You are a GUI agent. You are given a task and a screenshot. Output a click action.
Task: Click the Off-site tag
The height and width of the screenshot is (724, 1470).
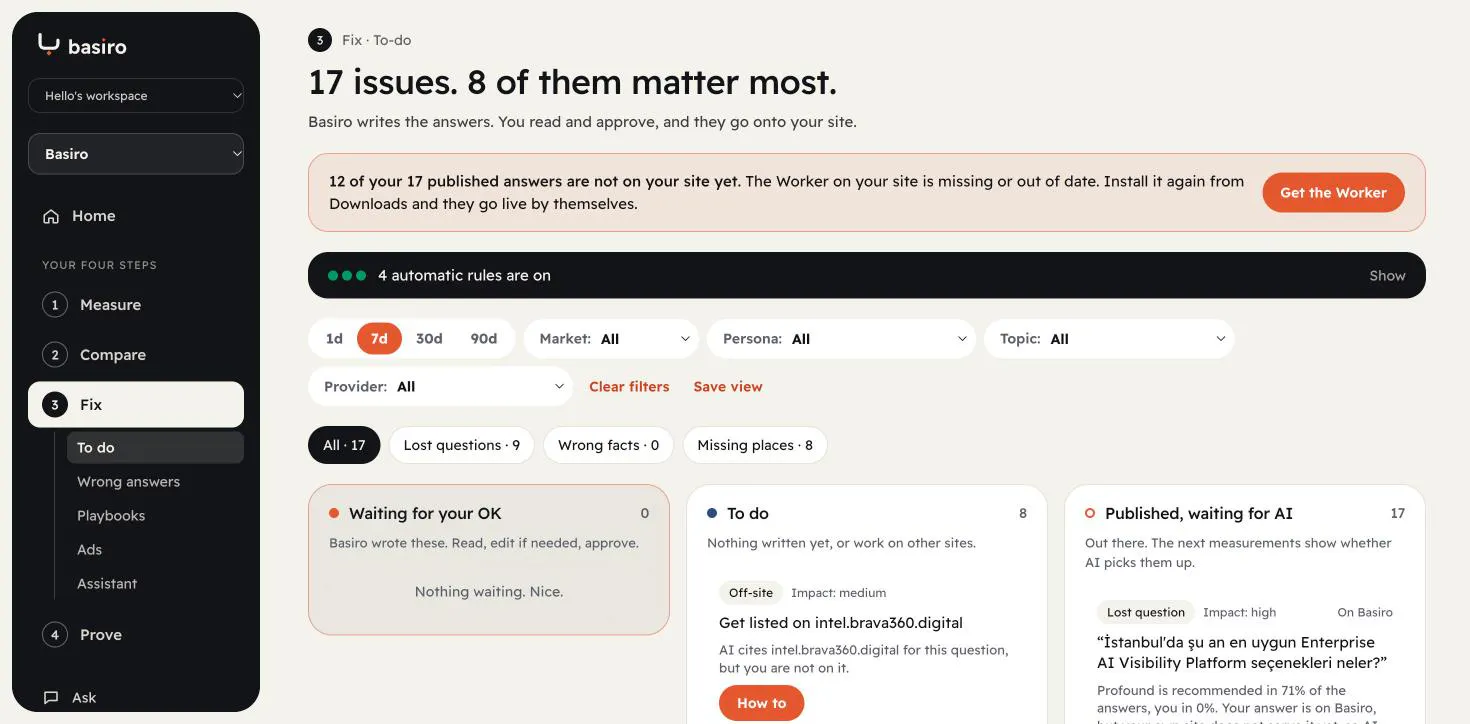tap(751, 593)
